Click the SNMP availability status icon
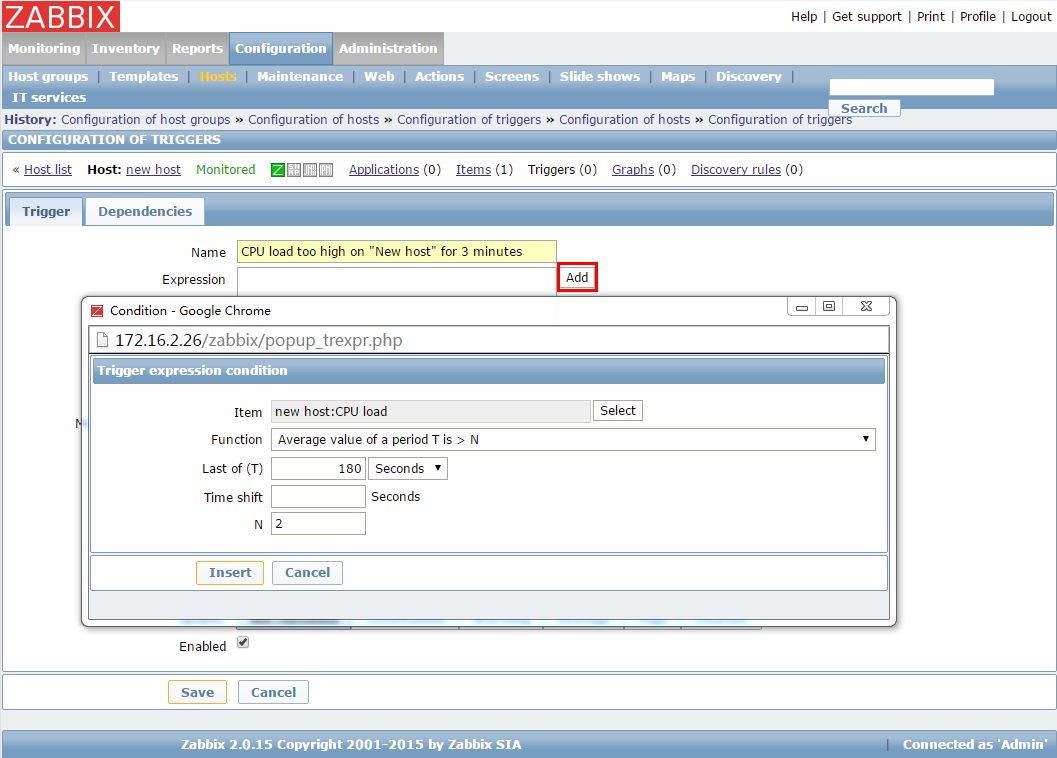 click(x=294, y=170)
